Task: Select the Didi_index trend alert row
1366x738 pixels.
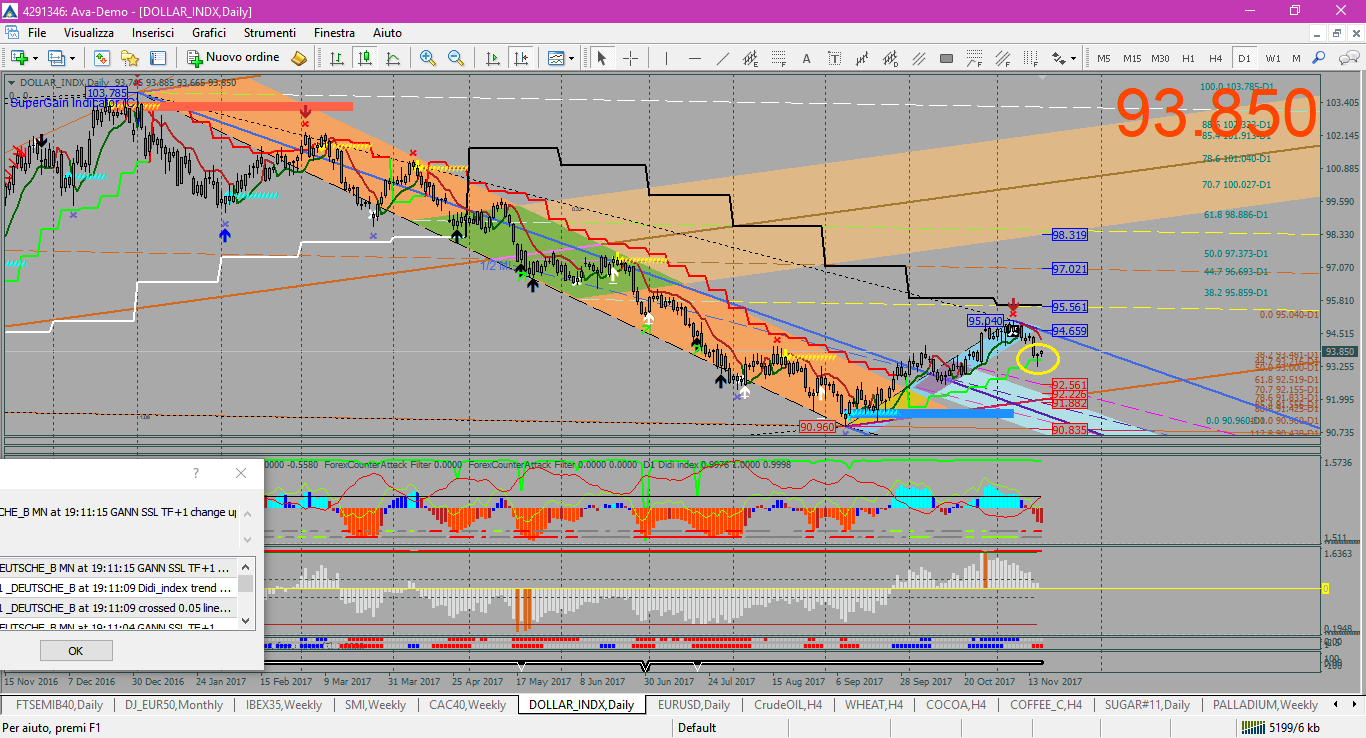Action: (x=119, y=587)
